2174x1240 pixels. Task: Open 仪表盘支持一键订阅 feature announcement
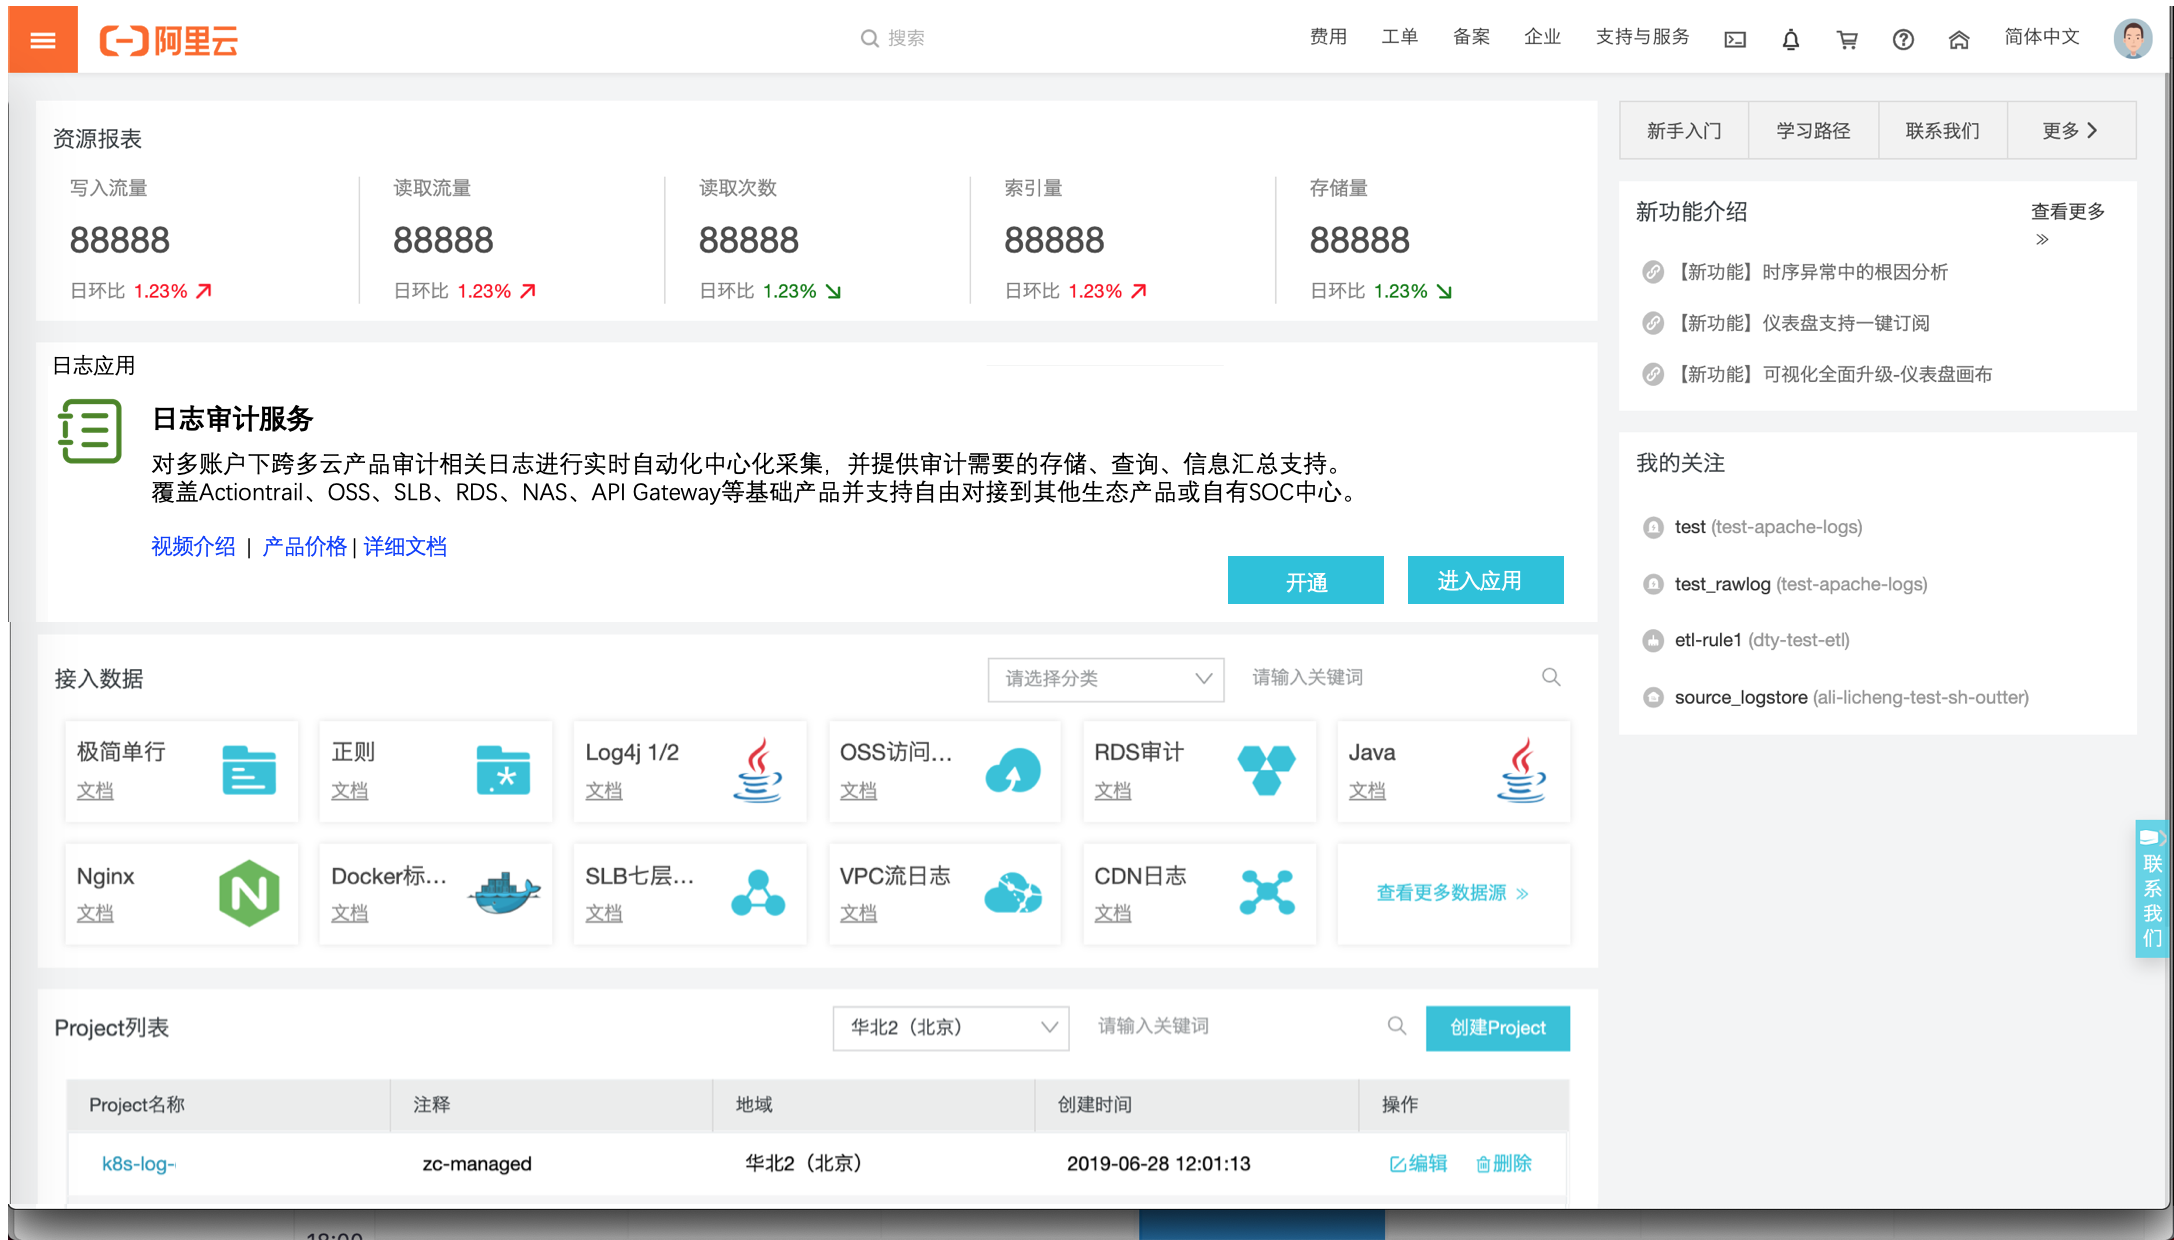pyautogui.click(x=1803, y=323)
